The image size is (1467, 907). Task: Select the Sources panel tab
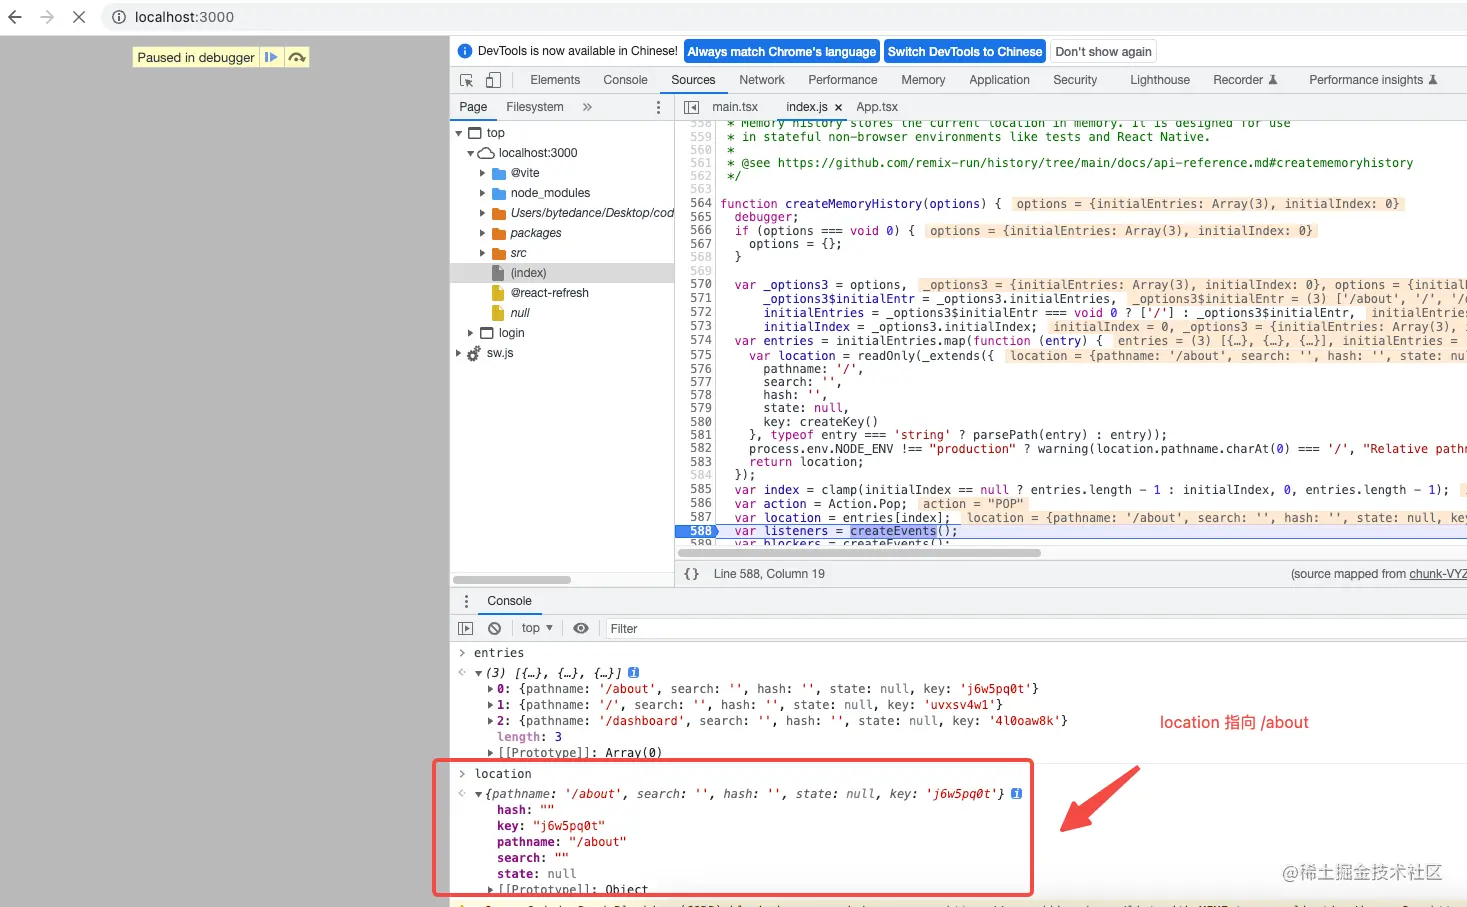[693, 80]
